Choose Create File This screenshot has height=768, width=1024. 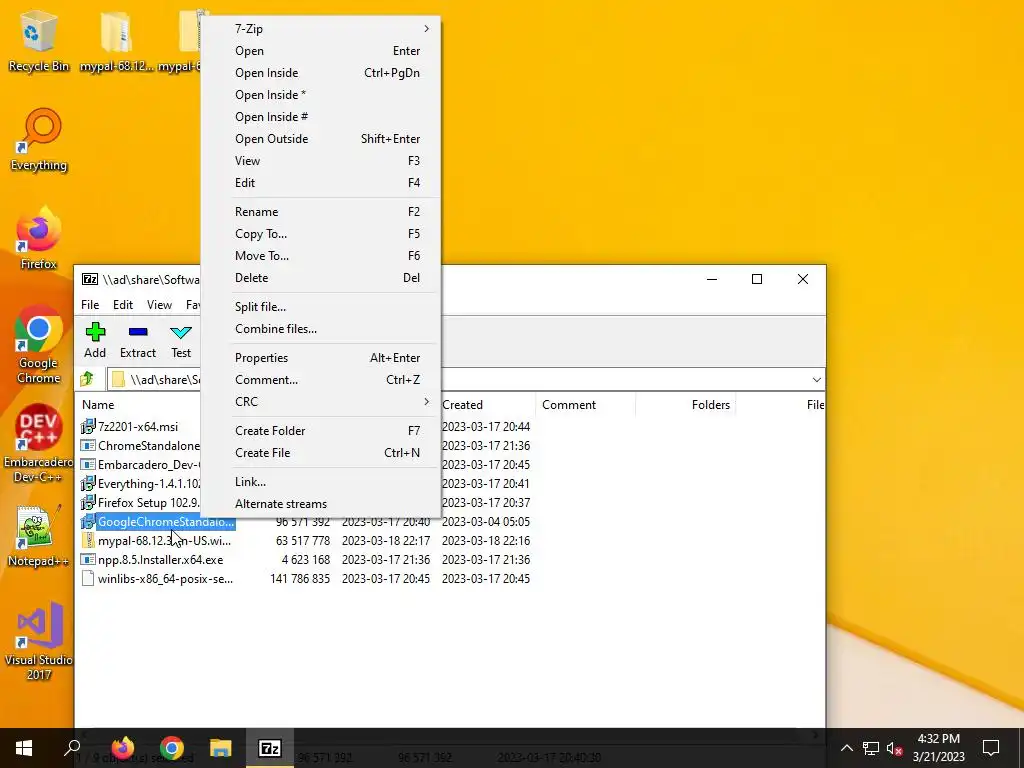pos(321,453)
